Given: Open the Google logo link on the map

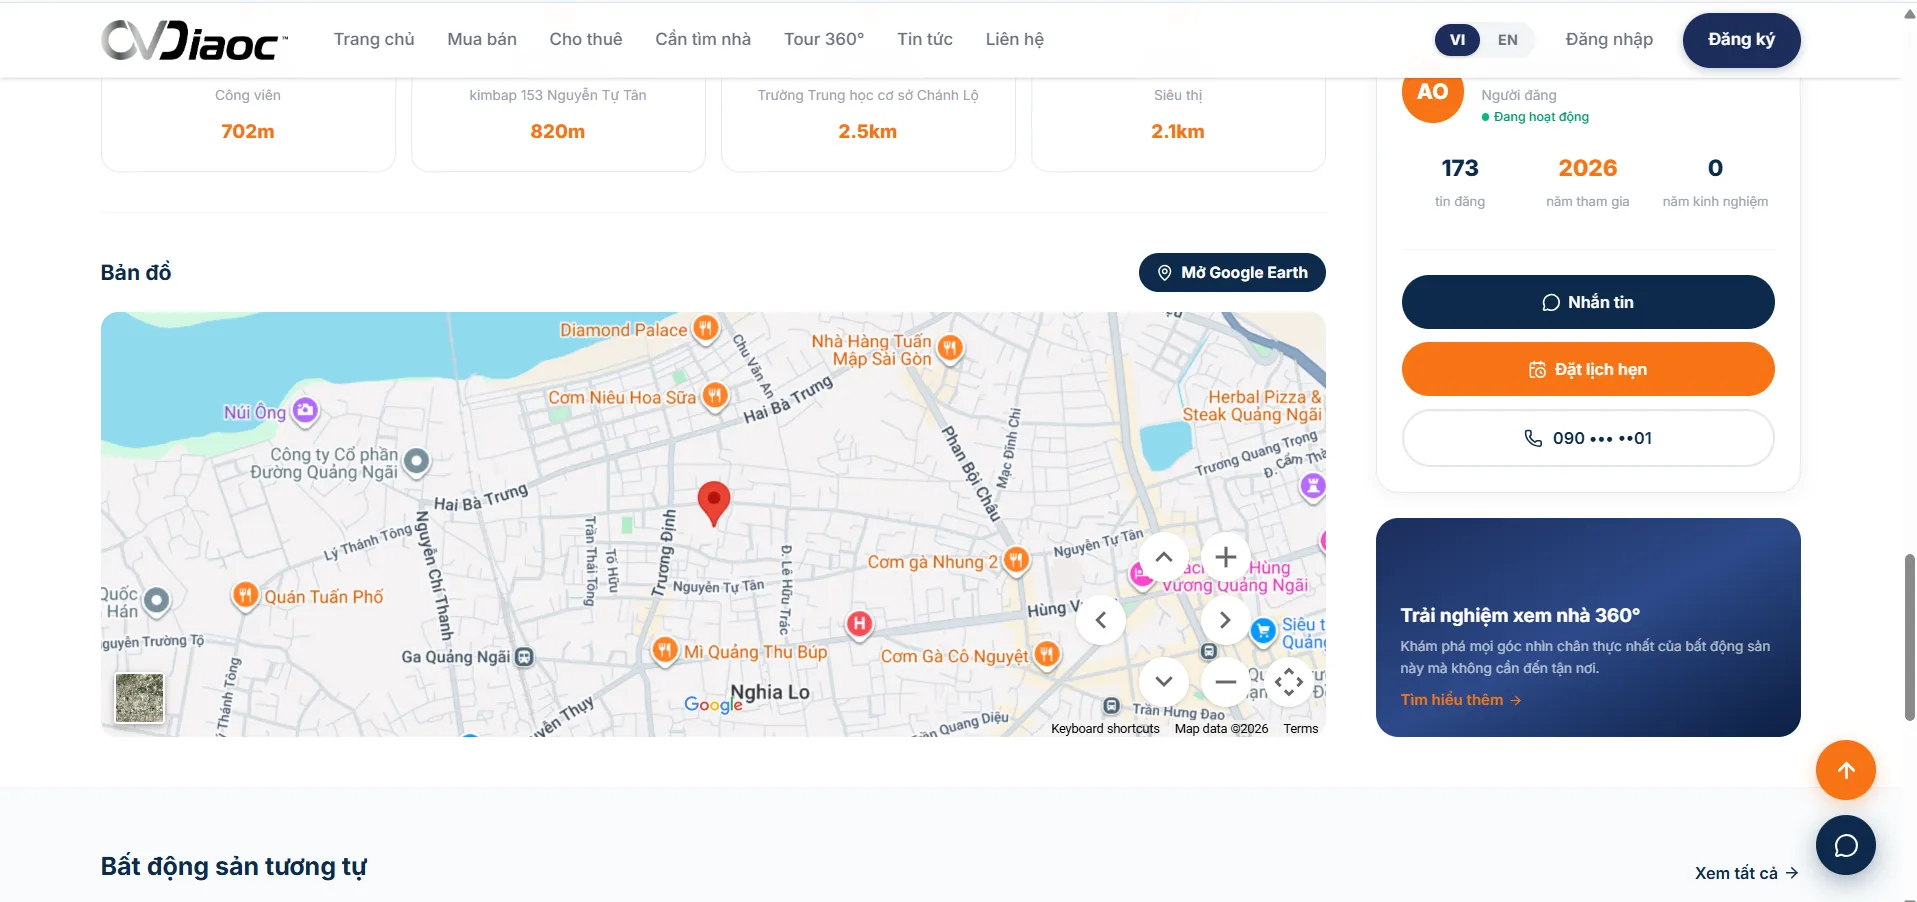Looking at the screenshot, I should pyautogui.click(x=713, y=705).
